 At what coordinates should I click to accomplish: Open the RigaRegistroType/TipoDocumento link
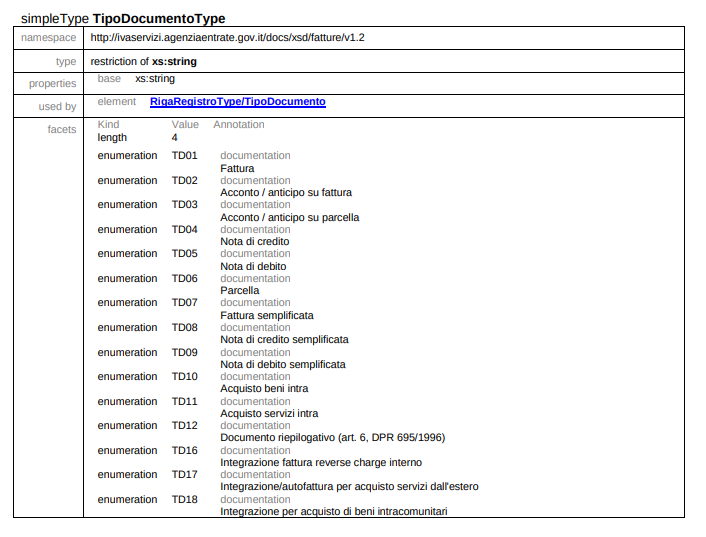point(237,102)
